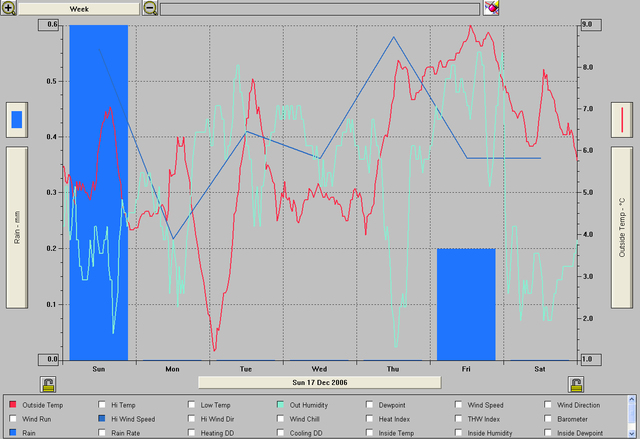
Task: Click the Sun 17 Dec 2006 date button
Action: point(319,382)
